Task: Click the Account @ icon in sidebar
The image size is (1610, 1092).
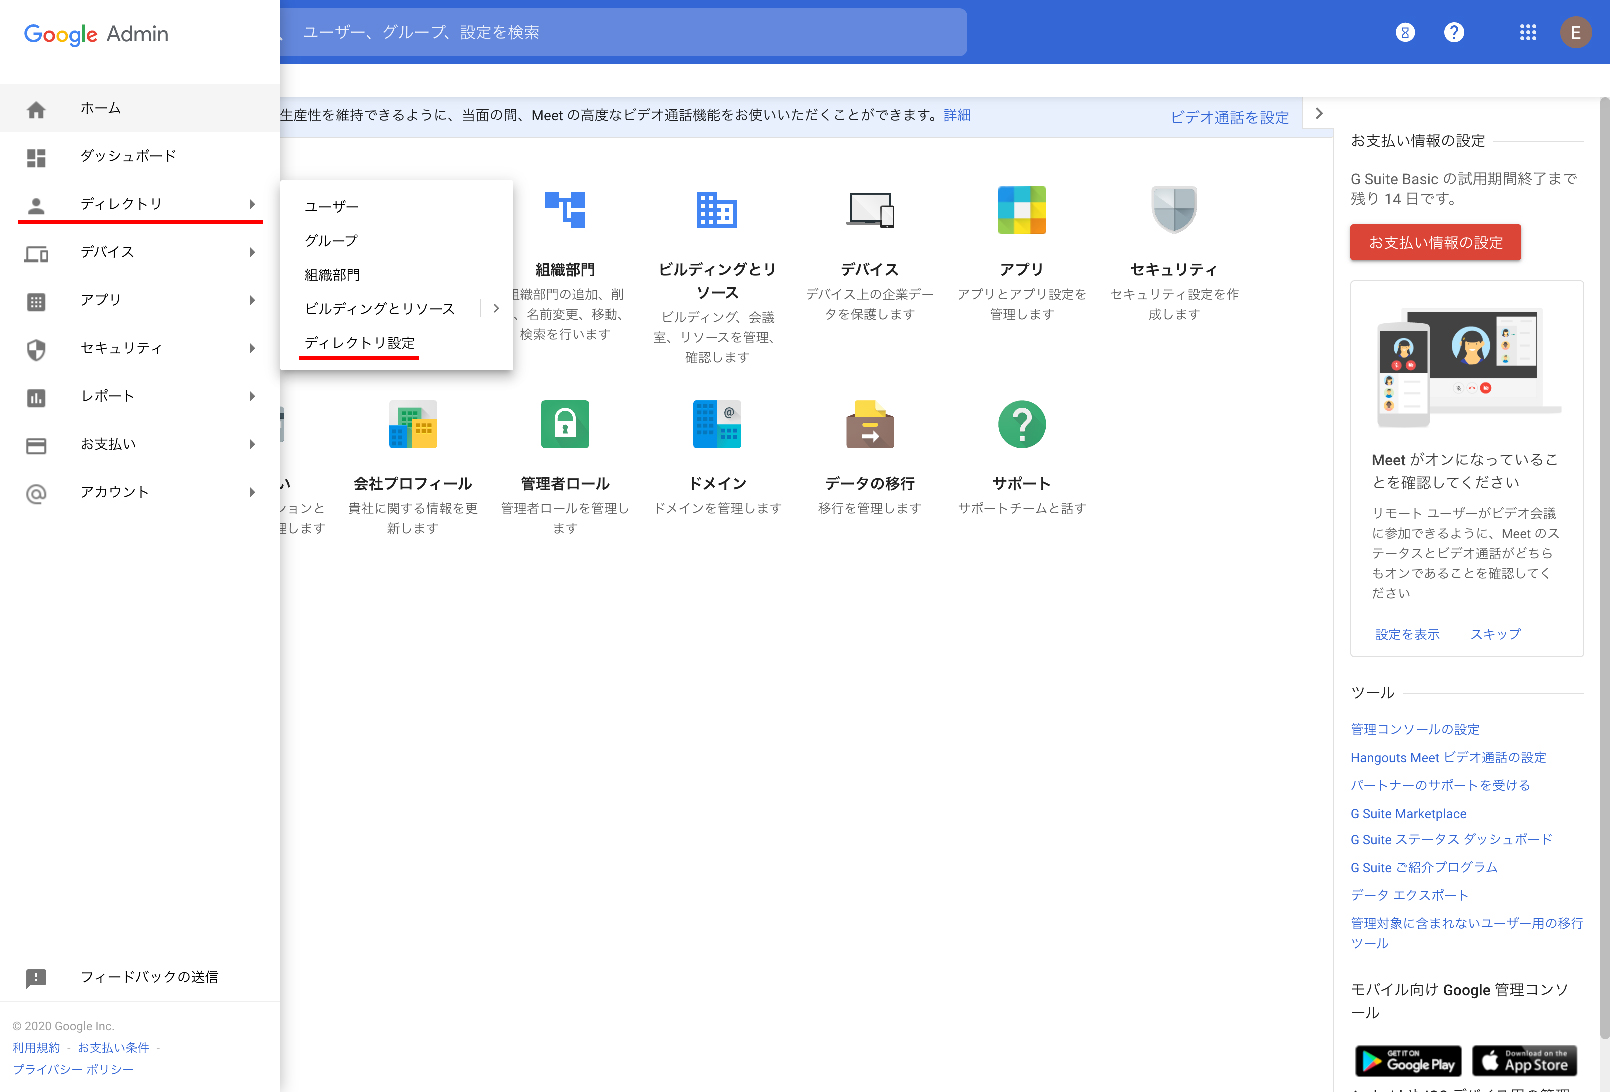Action: click(36, 493)
